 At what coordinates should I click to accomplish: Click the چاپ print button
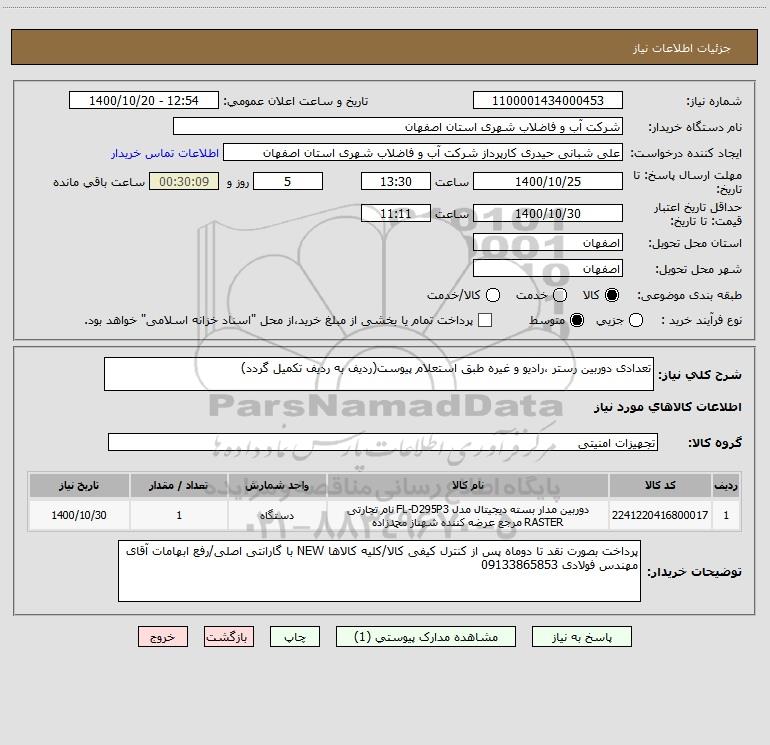click(x=295, y=637)
